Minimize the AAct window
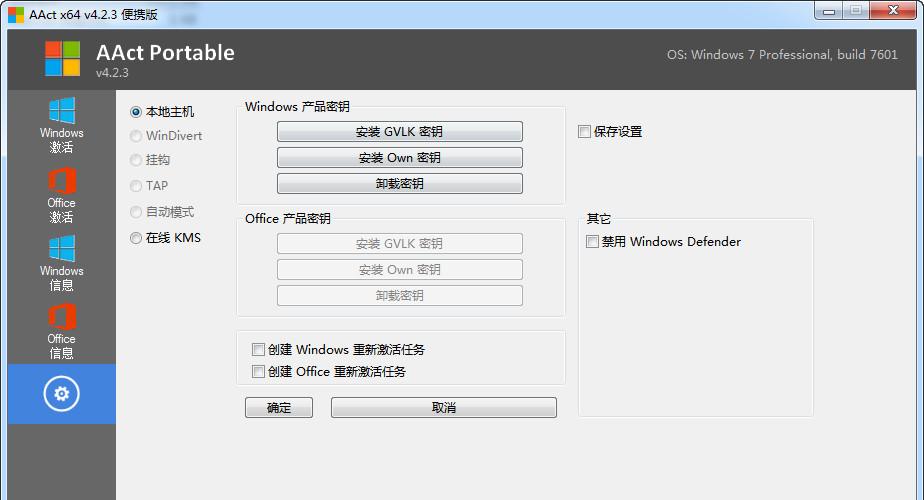 point(829,11)
